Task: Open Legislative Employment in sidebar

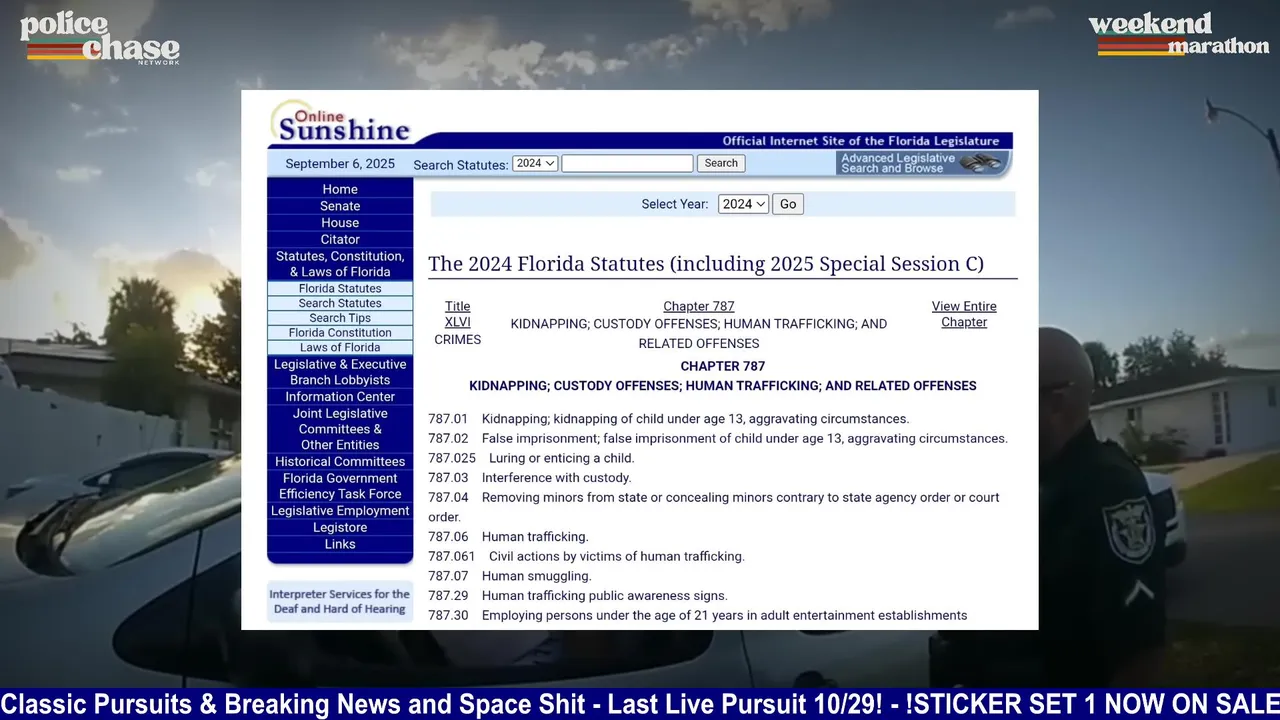Action: [340, 511]
